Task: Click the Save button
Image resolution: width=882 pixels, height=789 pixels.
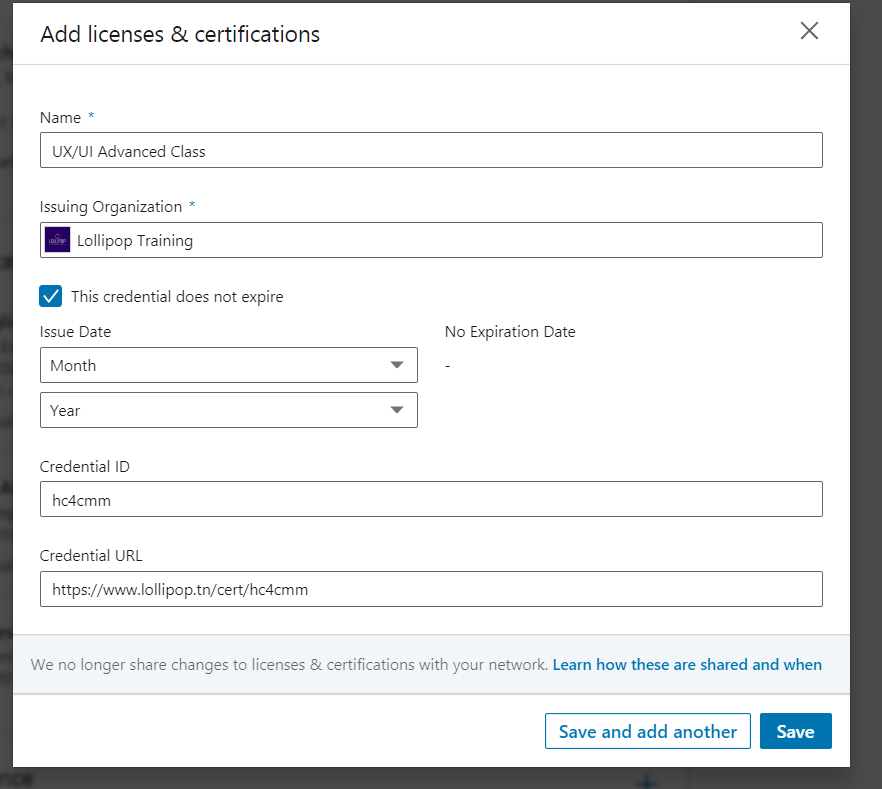Action: click(x=795, y=731)
